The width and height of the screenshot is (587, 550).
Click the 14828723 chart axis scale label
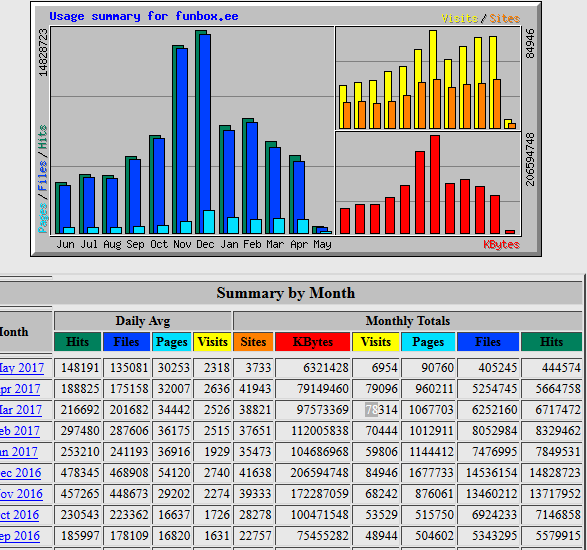[x=43, y=53]
